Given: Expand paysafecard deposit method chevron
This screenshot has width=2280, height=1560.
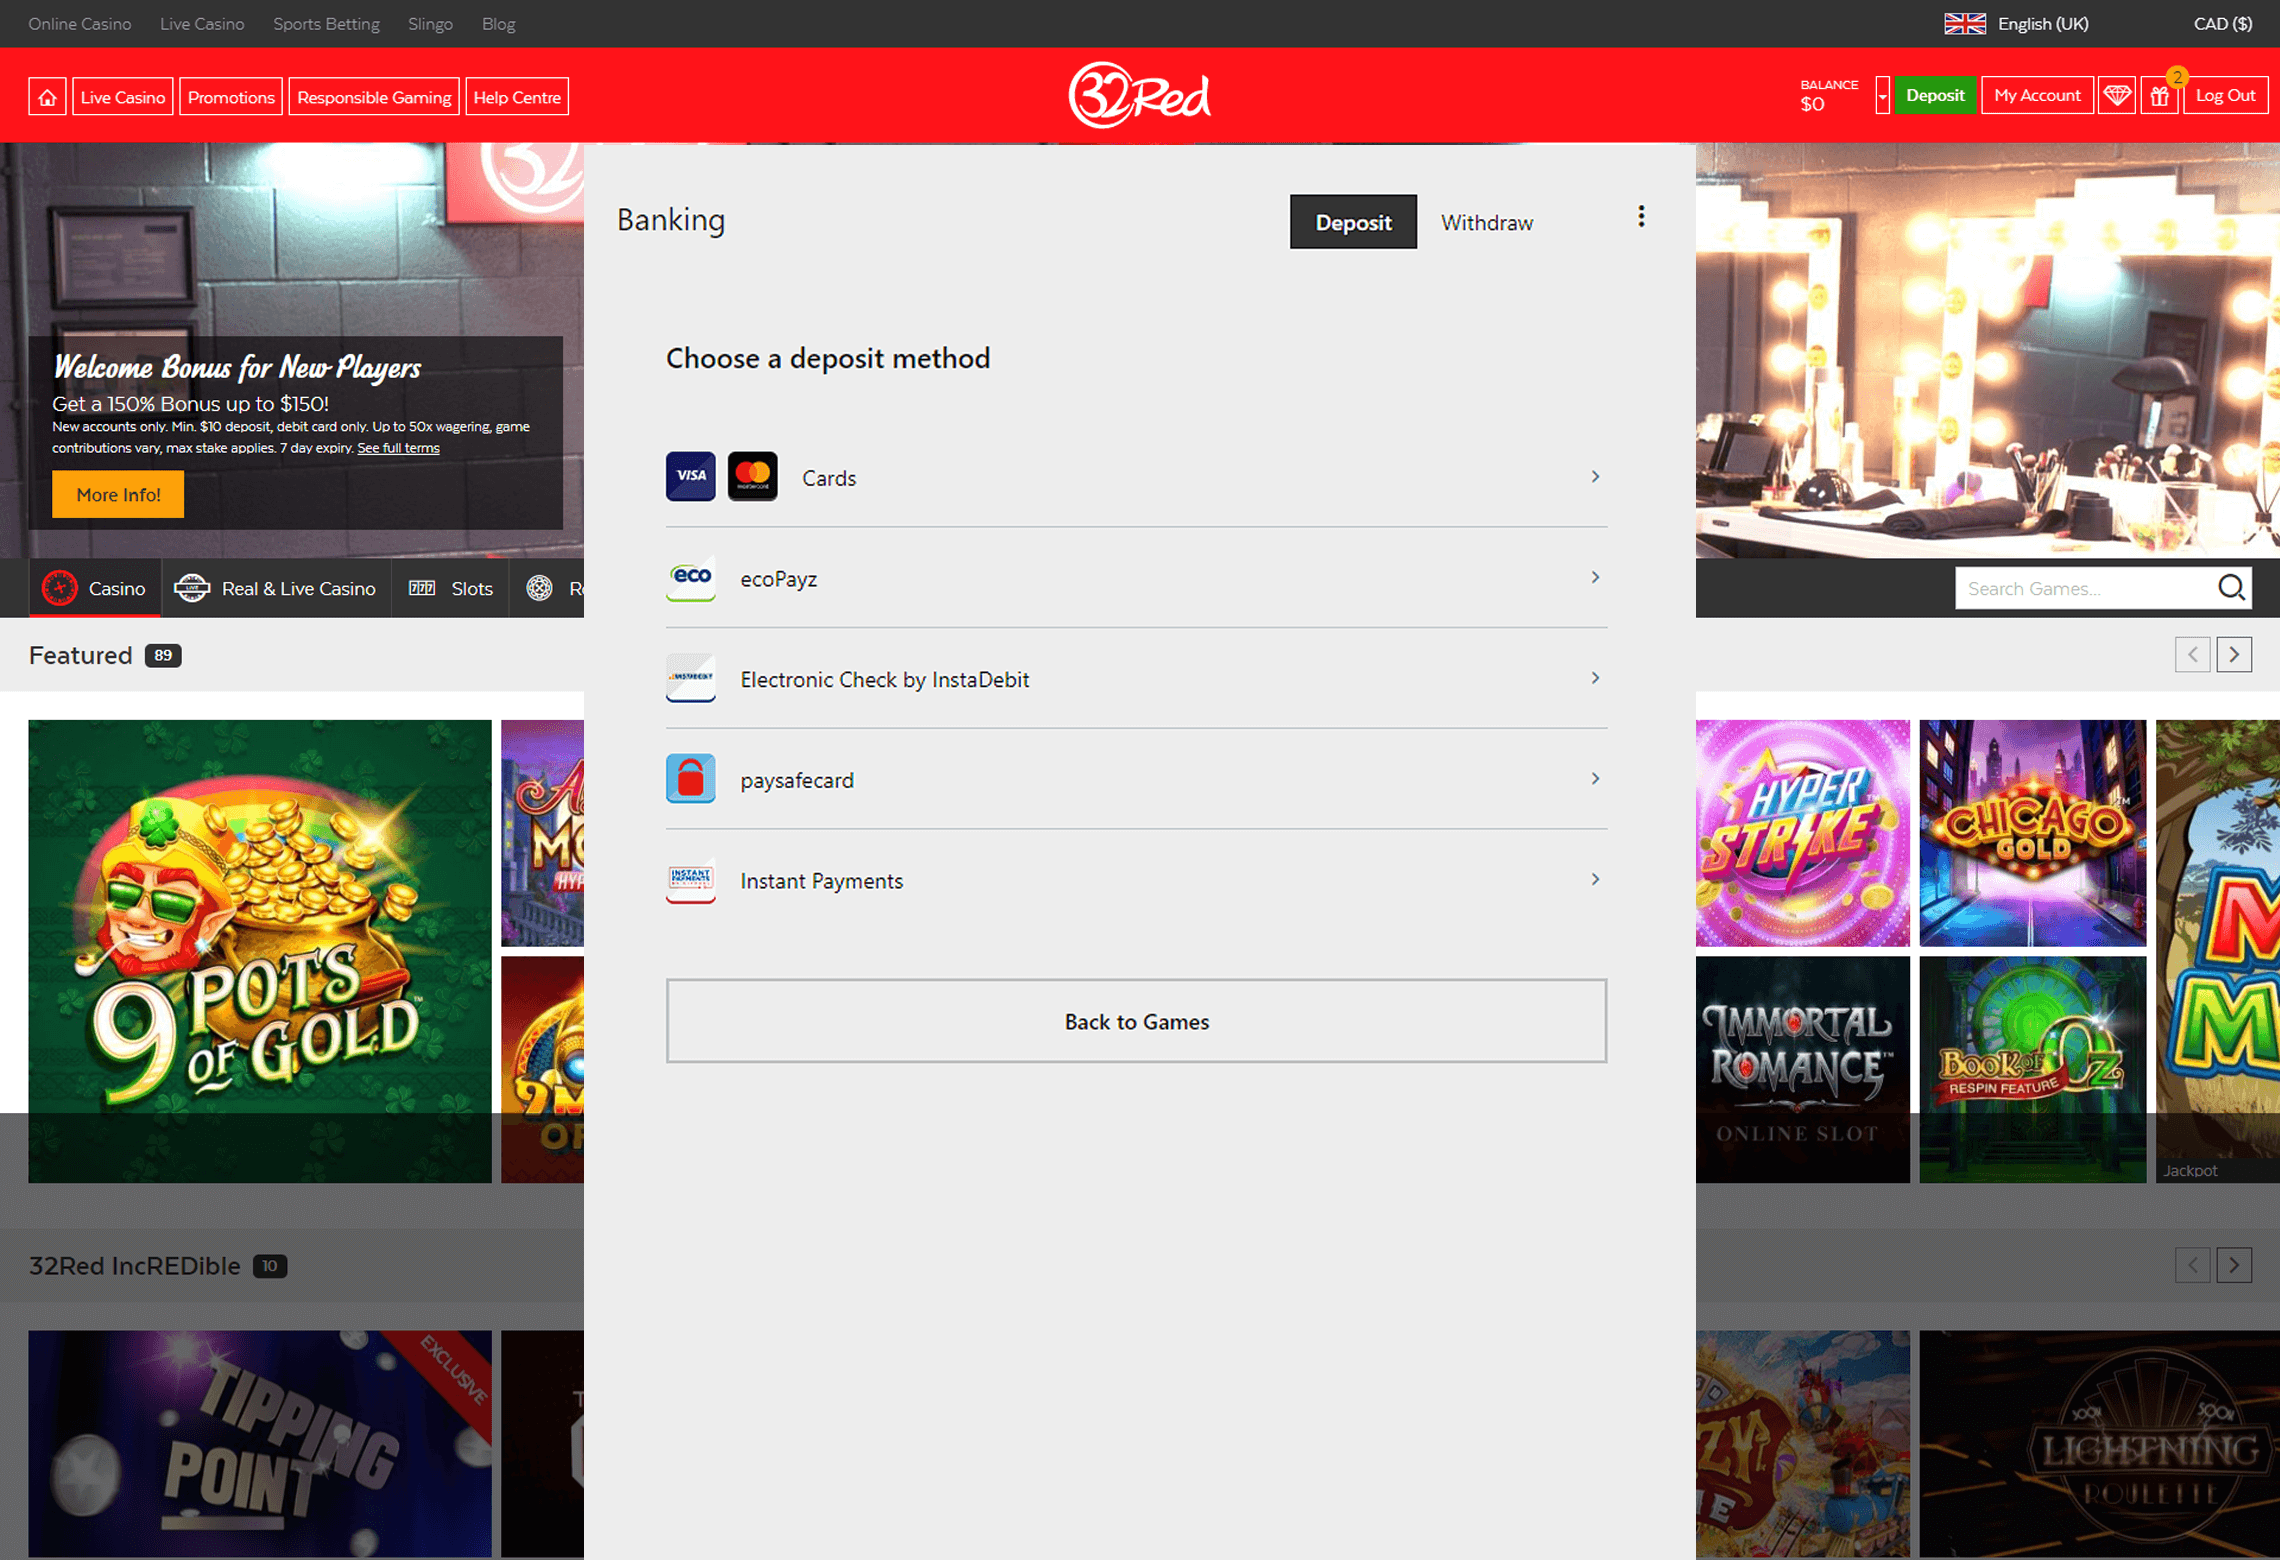Looking at the screenshot, I should 1595,779.
